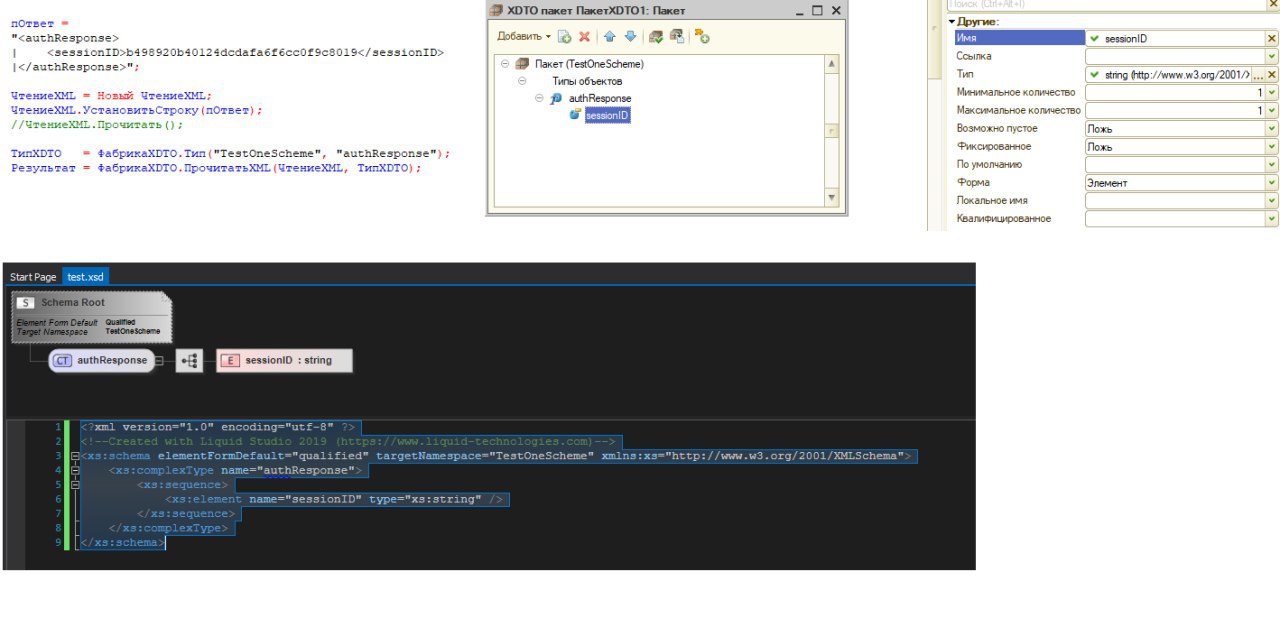Select the authResponse complex type node
The width and height of the screenshot is (1280, 627).
tap(101, 360)
